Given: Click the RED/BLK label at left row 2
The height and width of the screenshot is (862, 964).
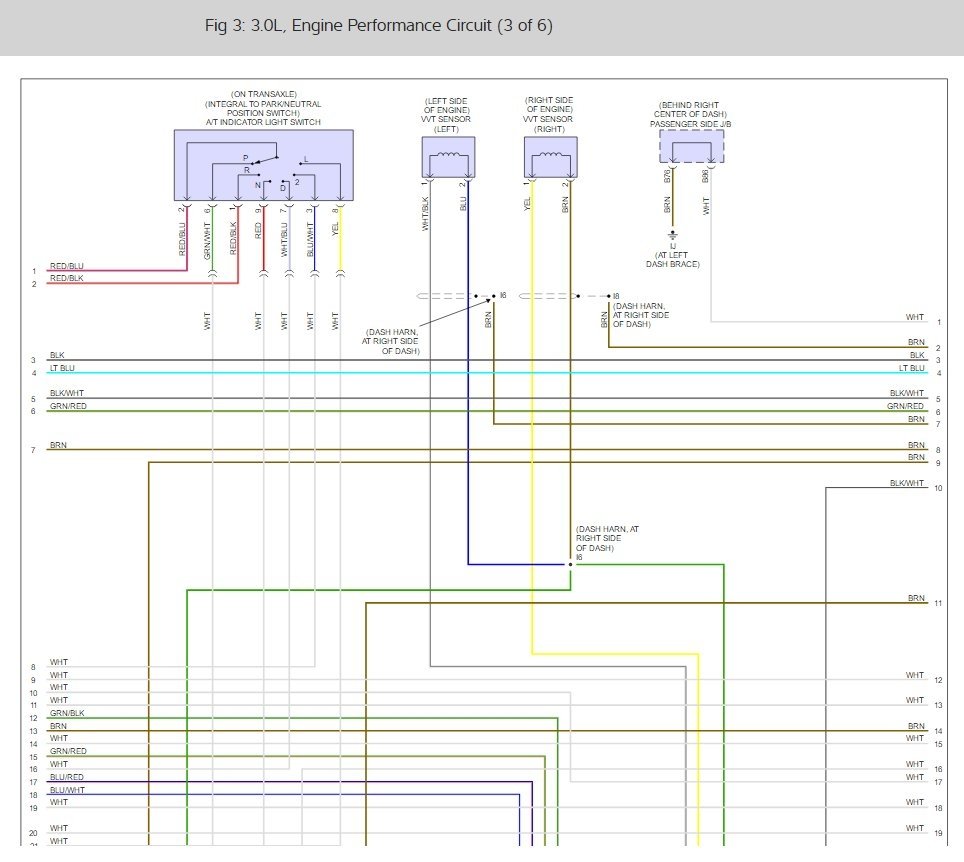Looking at the screenshot, I should [x=66, y=278].
